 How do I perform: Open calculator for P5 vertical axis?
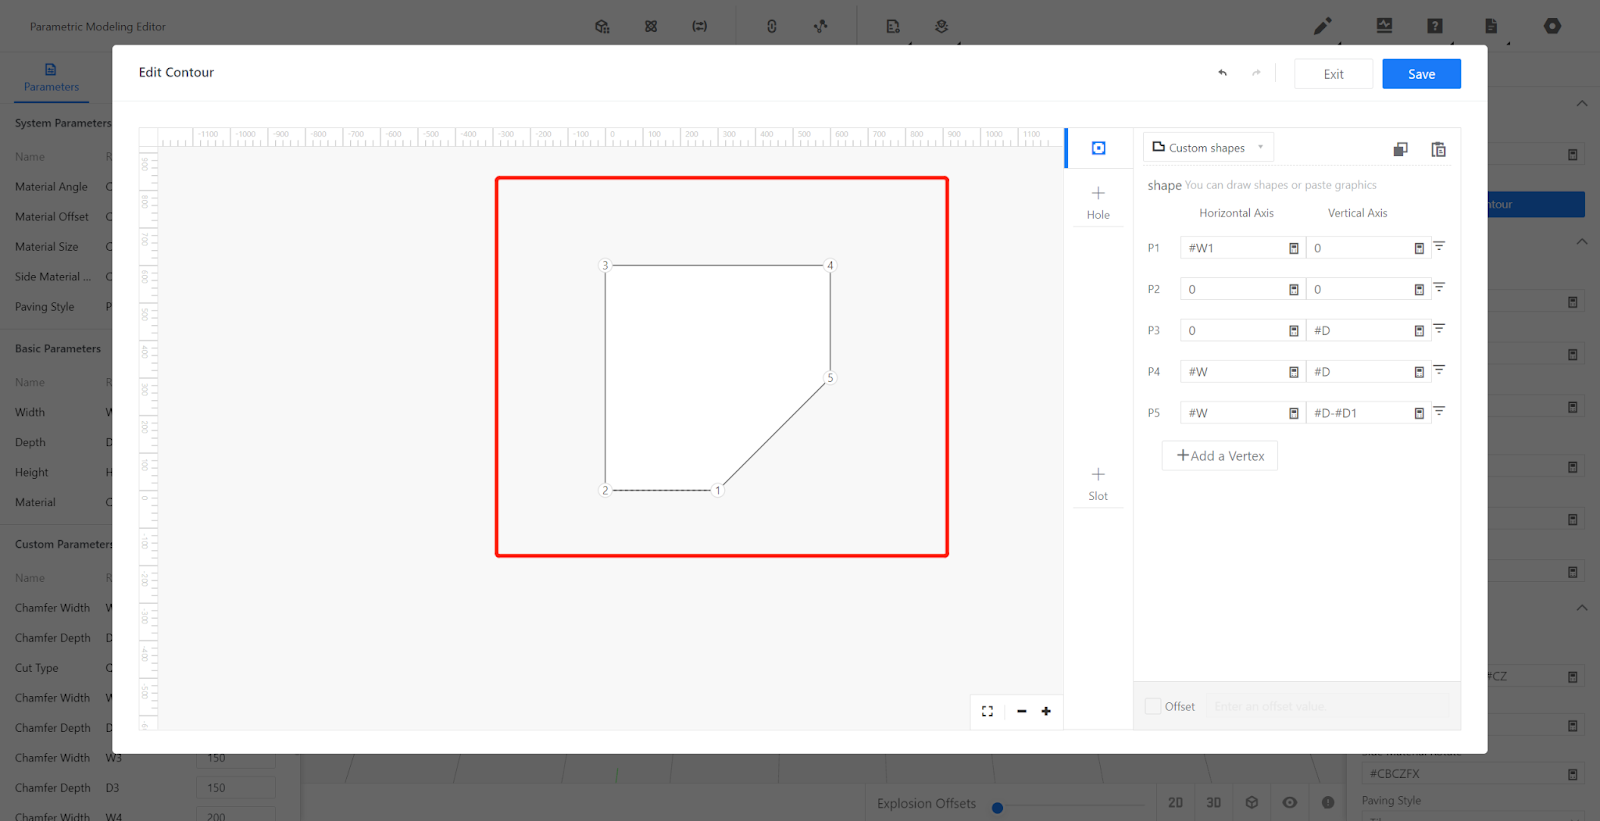(1418, 413)
